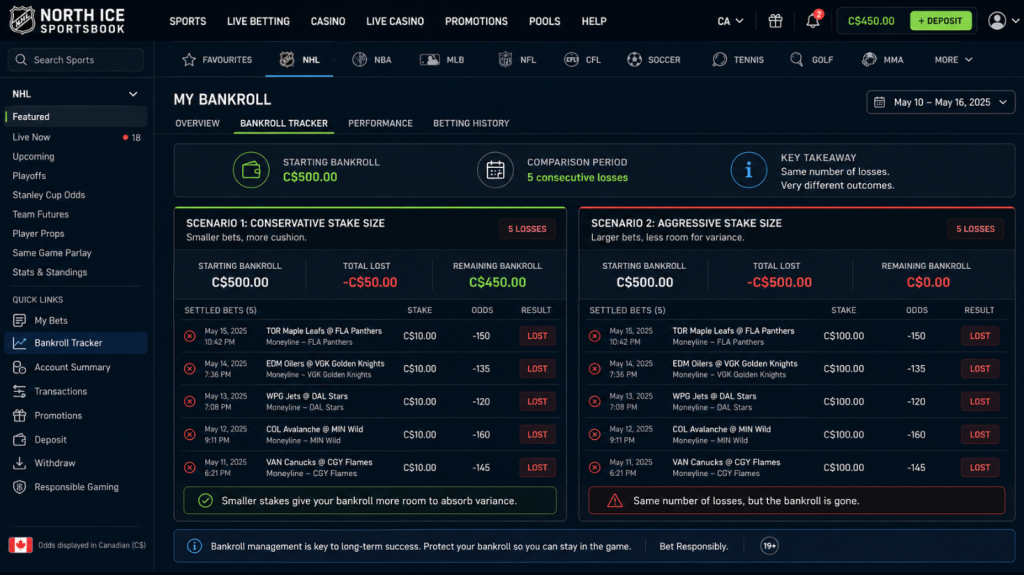Select Featured in NHL sidebar
Image resolution: width=1024 pixels, height=575 pixels.
(x=76, y=116)
